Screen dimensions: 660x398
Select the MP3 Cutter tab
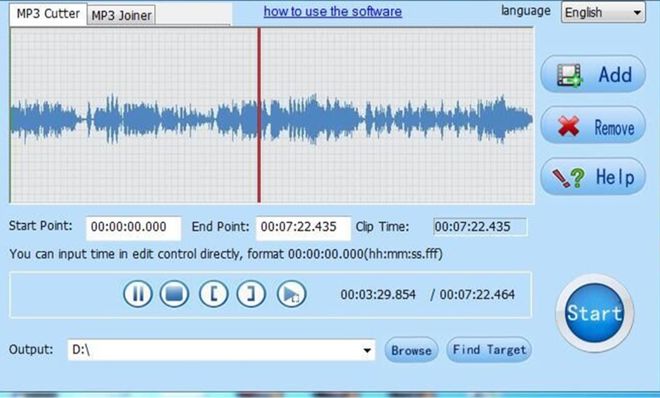(48, 14)
